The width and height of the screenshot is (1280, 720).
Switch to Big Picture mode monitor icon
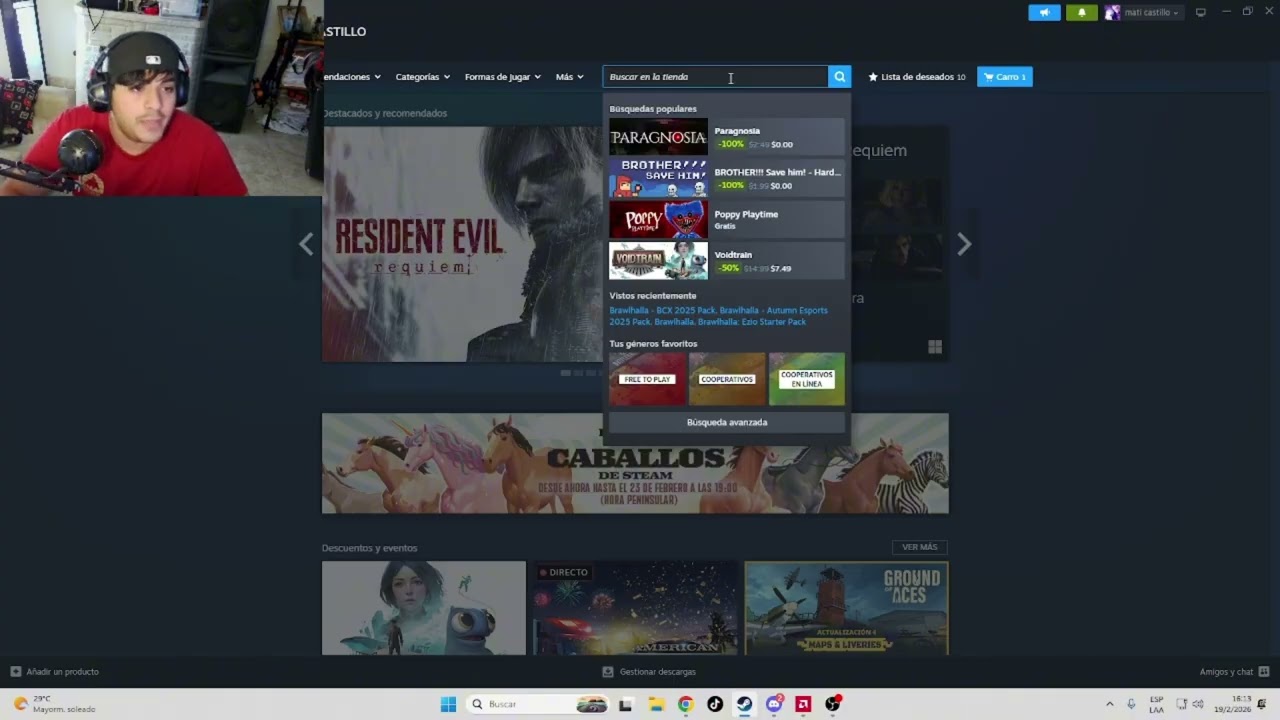[1201, 13]
